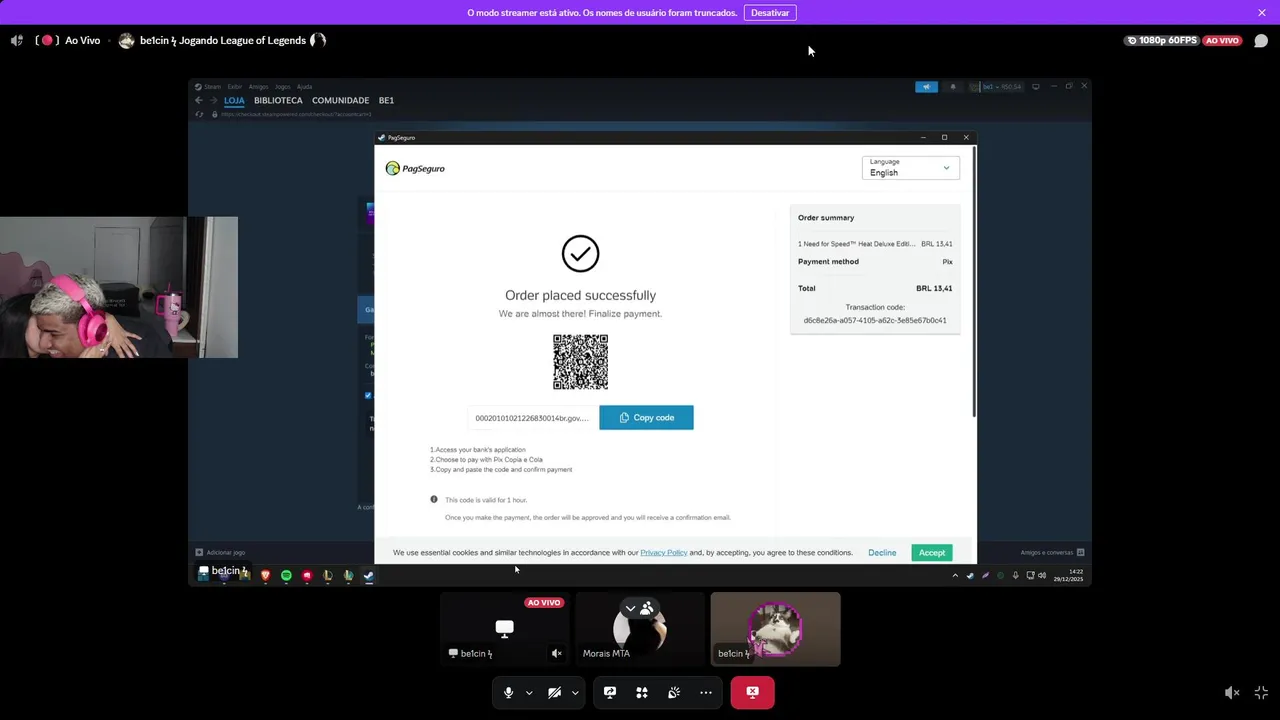This screenshot has height=720, width=1280.
Task: Turn on camera in call controls
Action: point(554,692)
